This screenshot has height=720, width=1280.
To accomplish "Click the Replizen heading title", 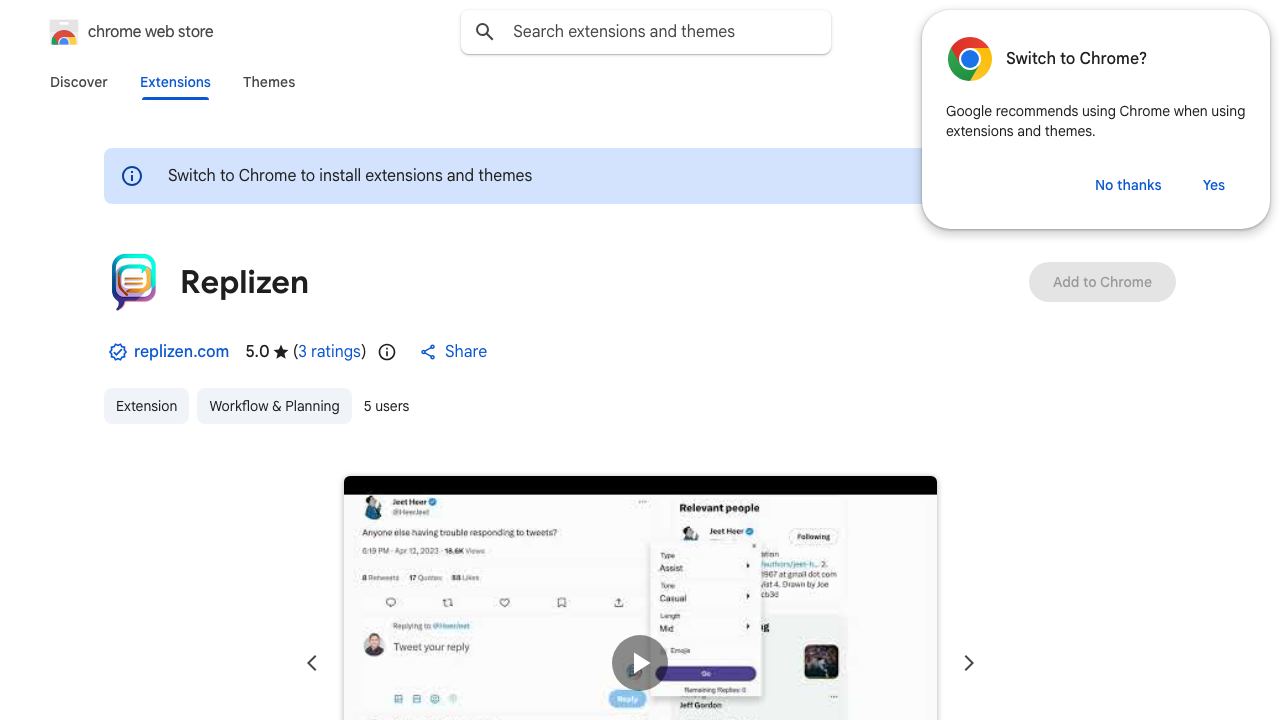I will pyautogui.click(x=244, y=282).
